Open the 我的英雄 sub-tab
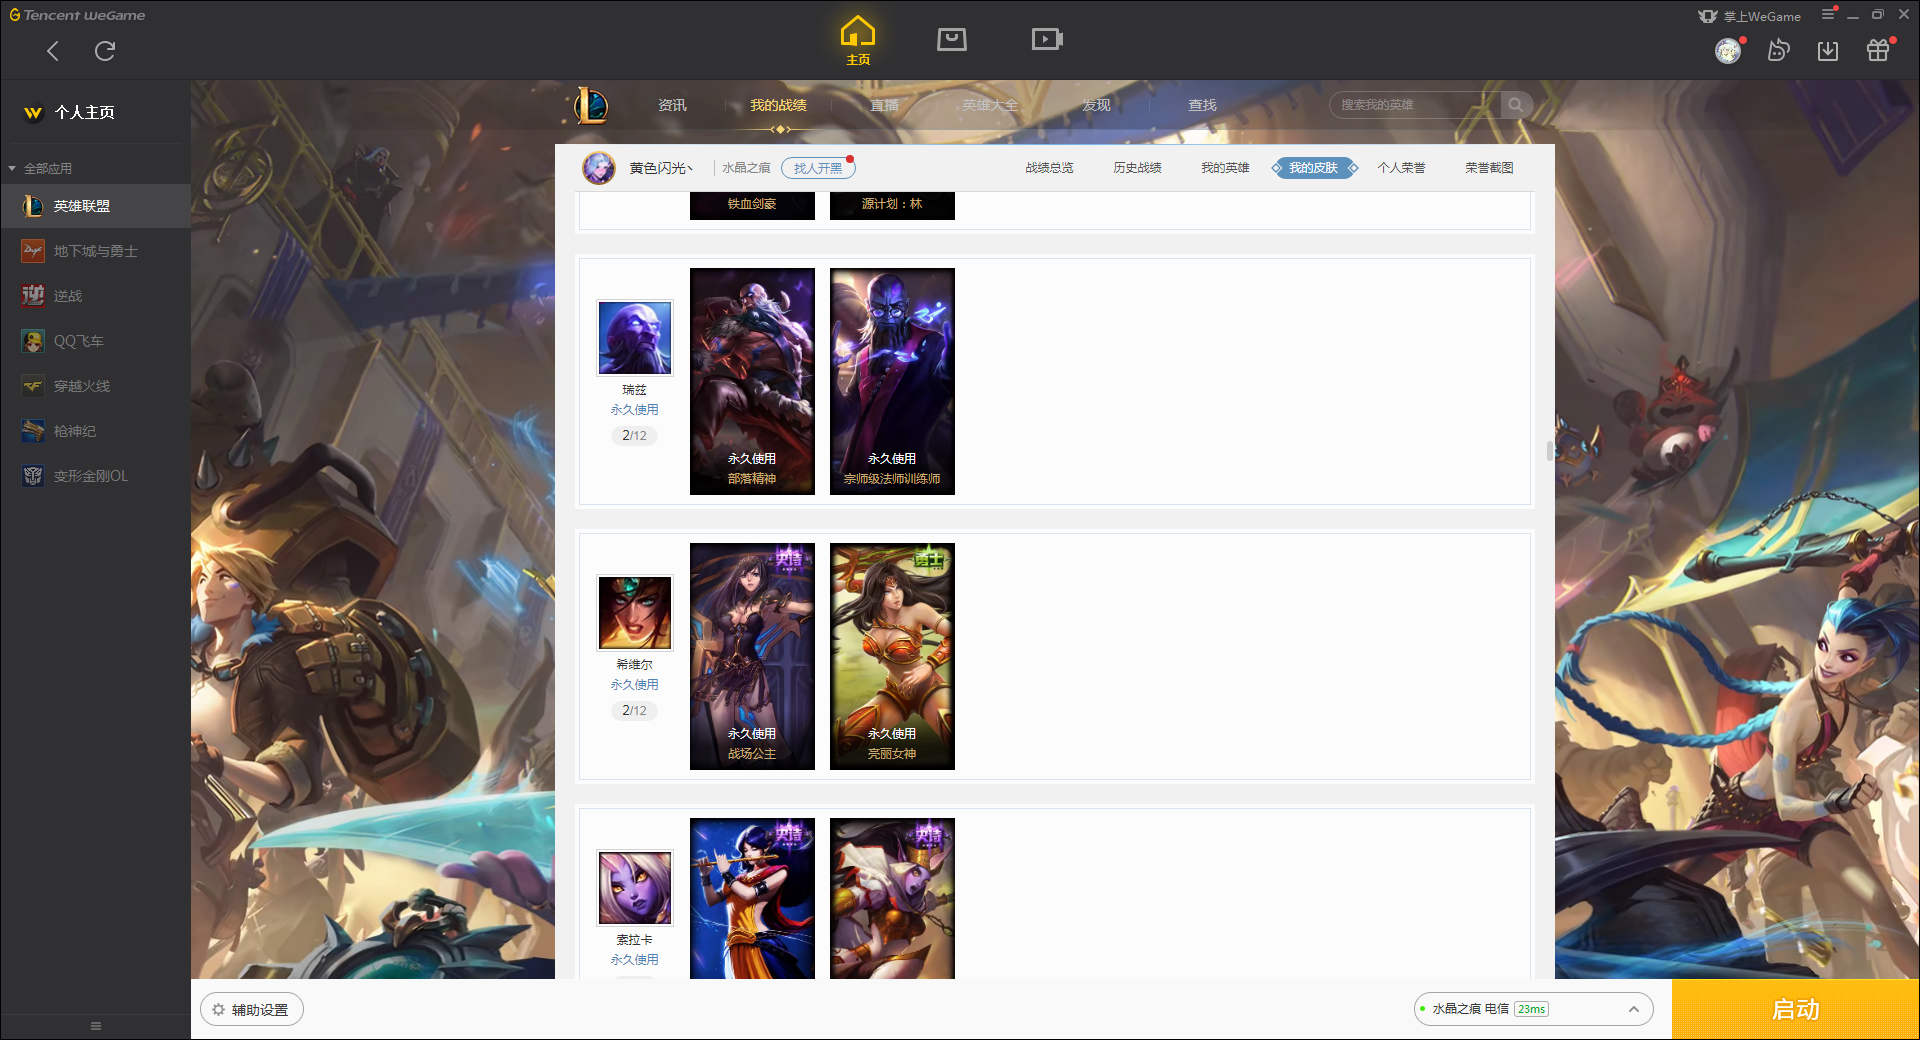This screenshot has width=1920, height=1040. [x=1225, y=168]
